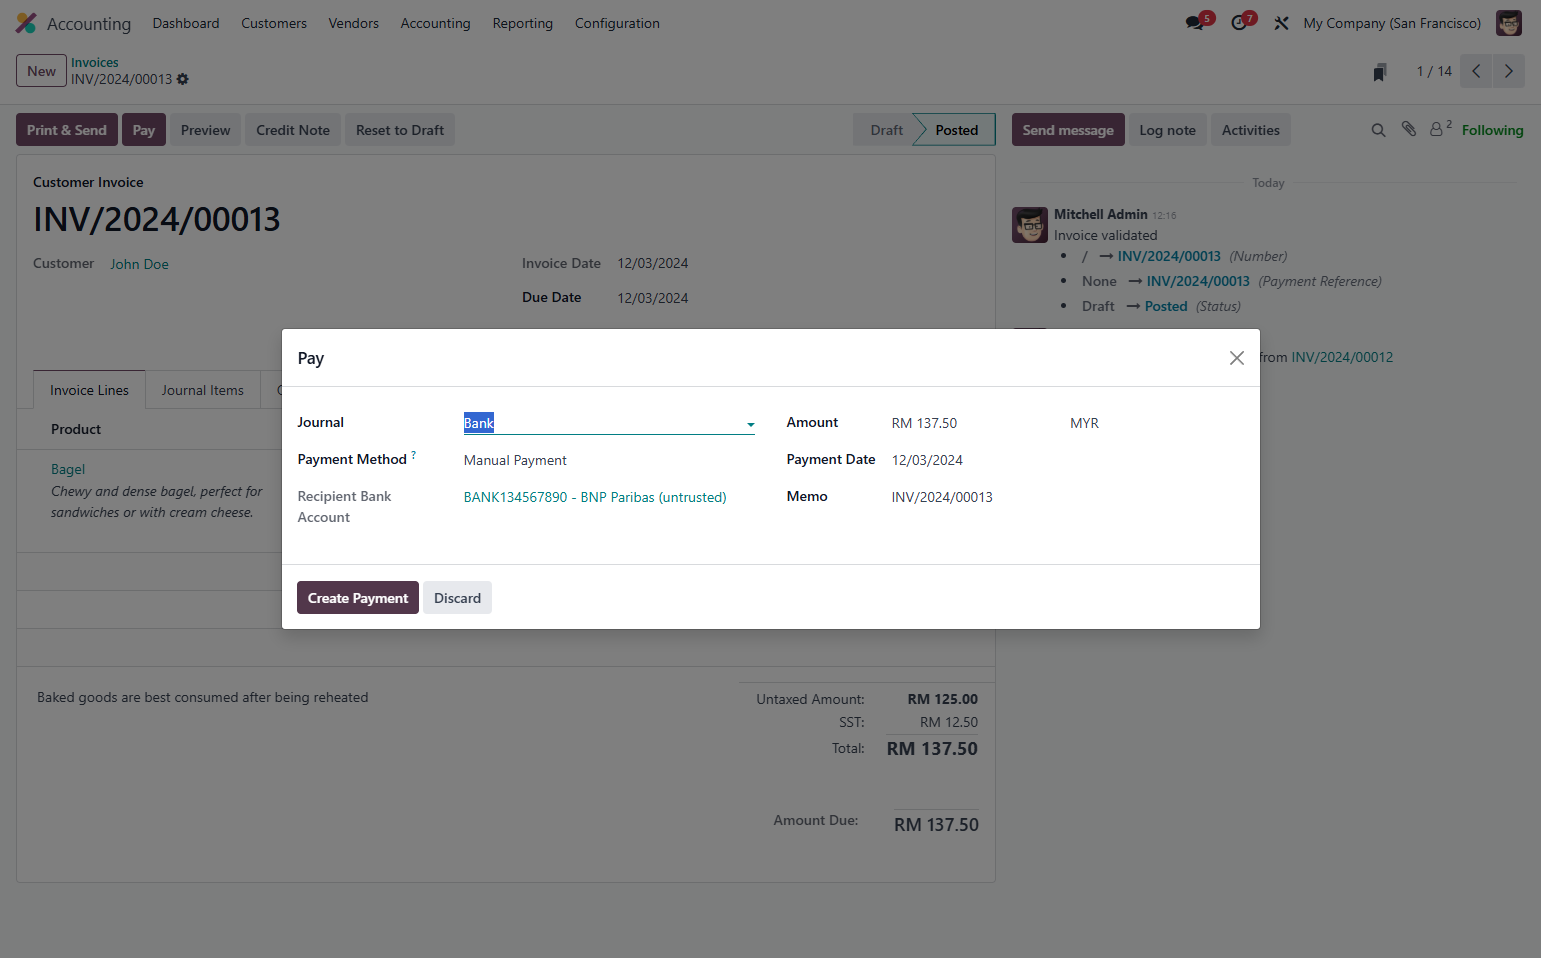Open the Activities button in chatter
The width and height of the screenshot is (1541, 958).
point(1250,130)
